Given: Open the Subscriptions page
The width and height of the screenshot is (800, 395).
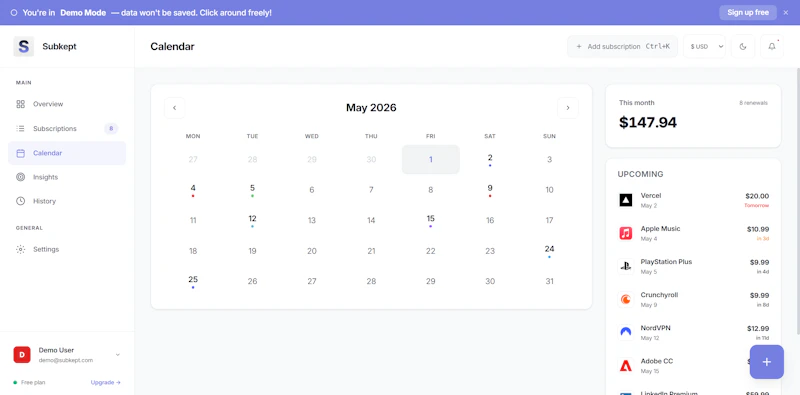Looking at the screenshot, I should pos(67,129).
